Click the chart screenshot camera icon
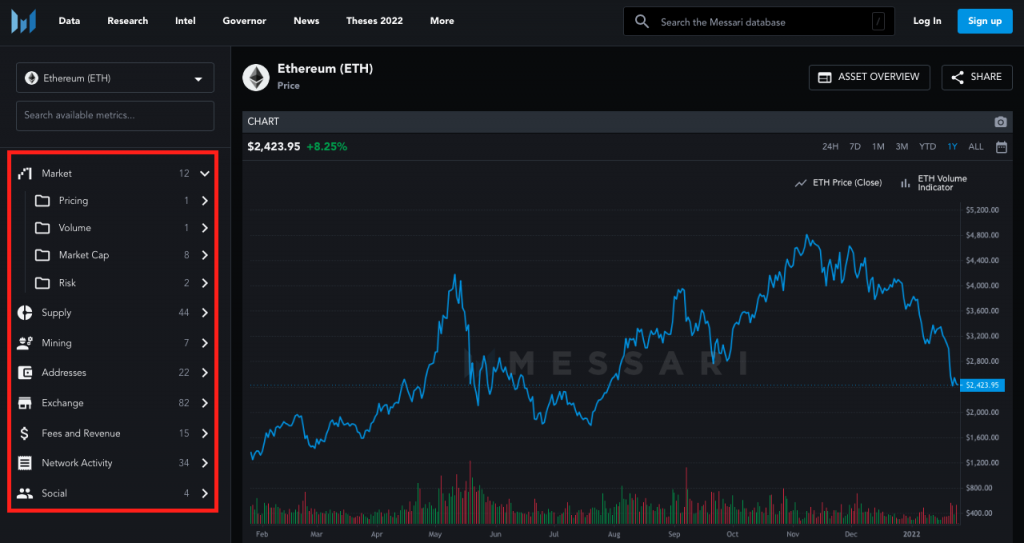 tap(1000, 121)
